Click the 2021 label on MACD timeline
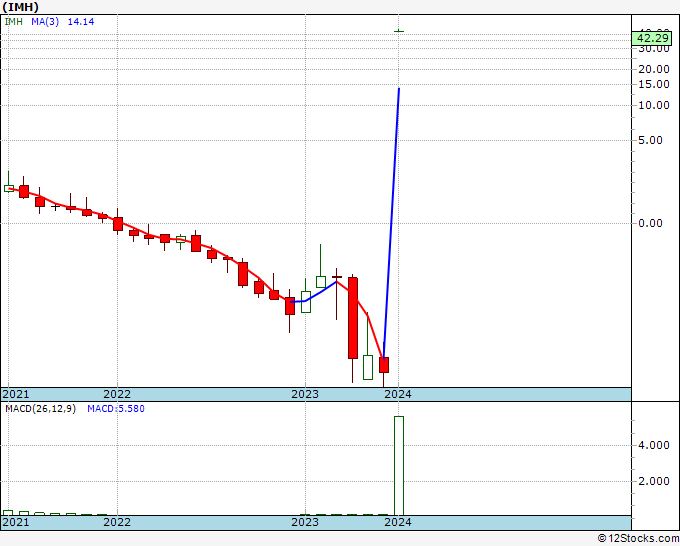 [x=16, y=522]
